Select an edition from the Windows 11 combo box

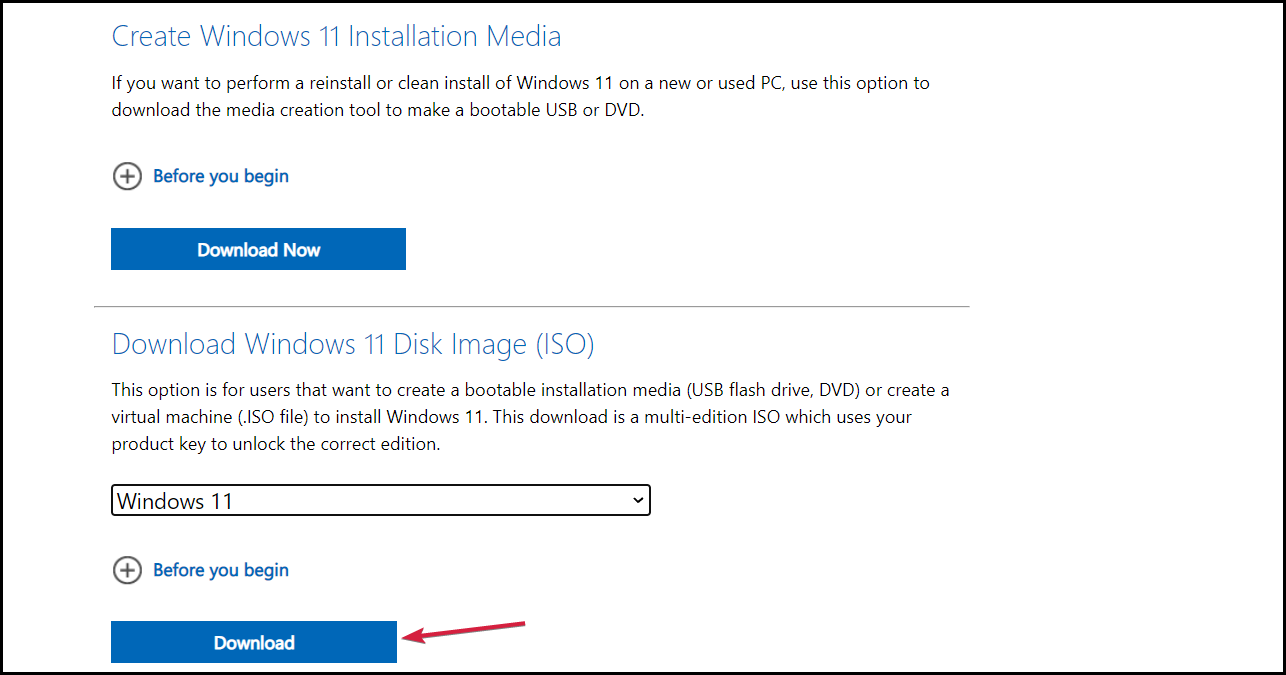(x=380, y=500)
